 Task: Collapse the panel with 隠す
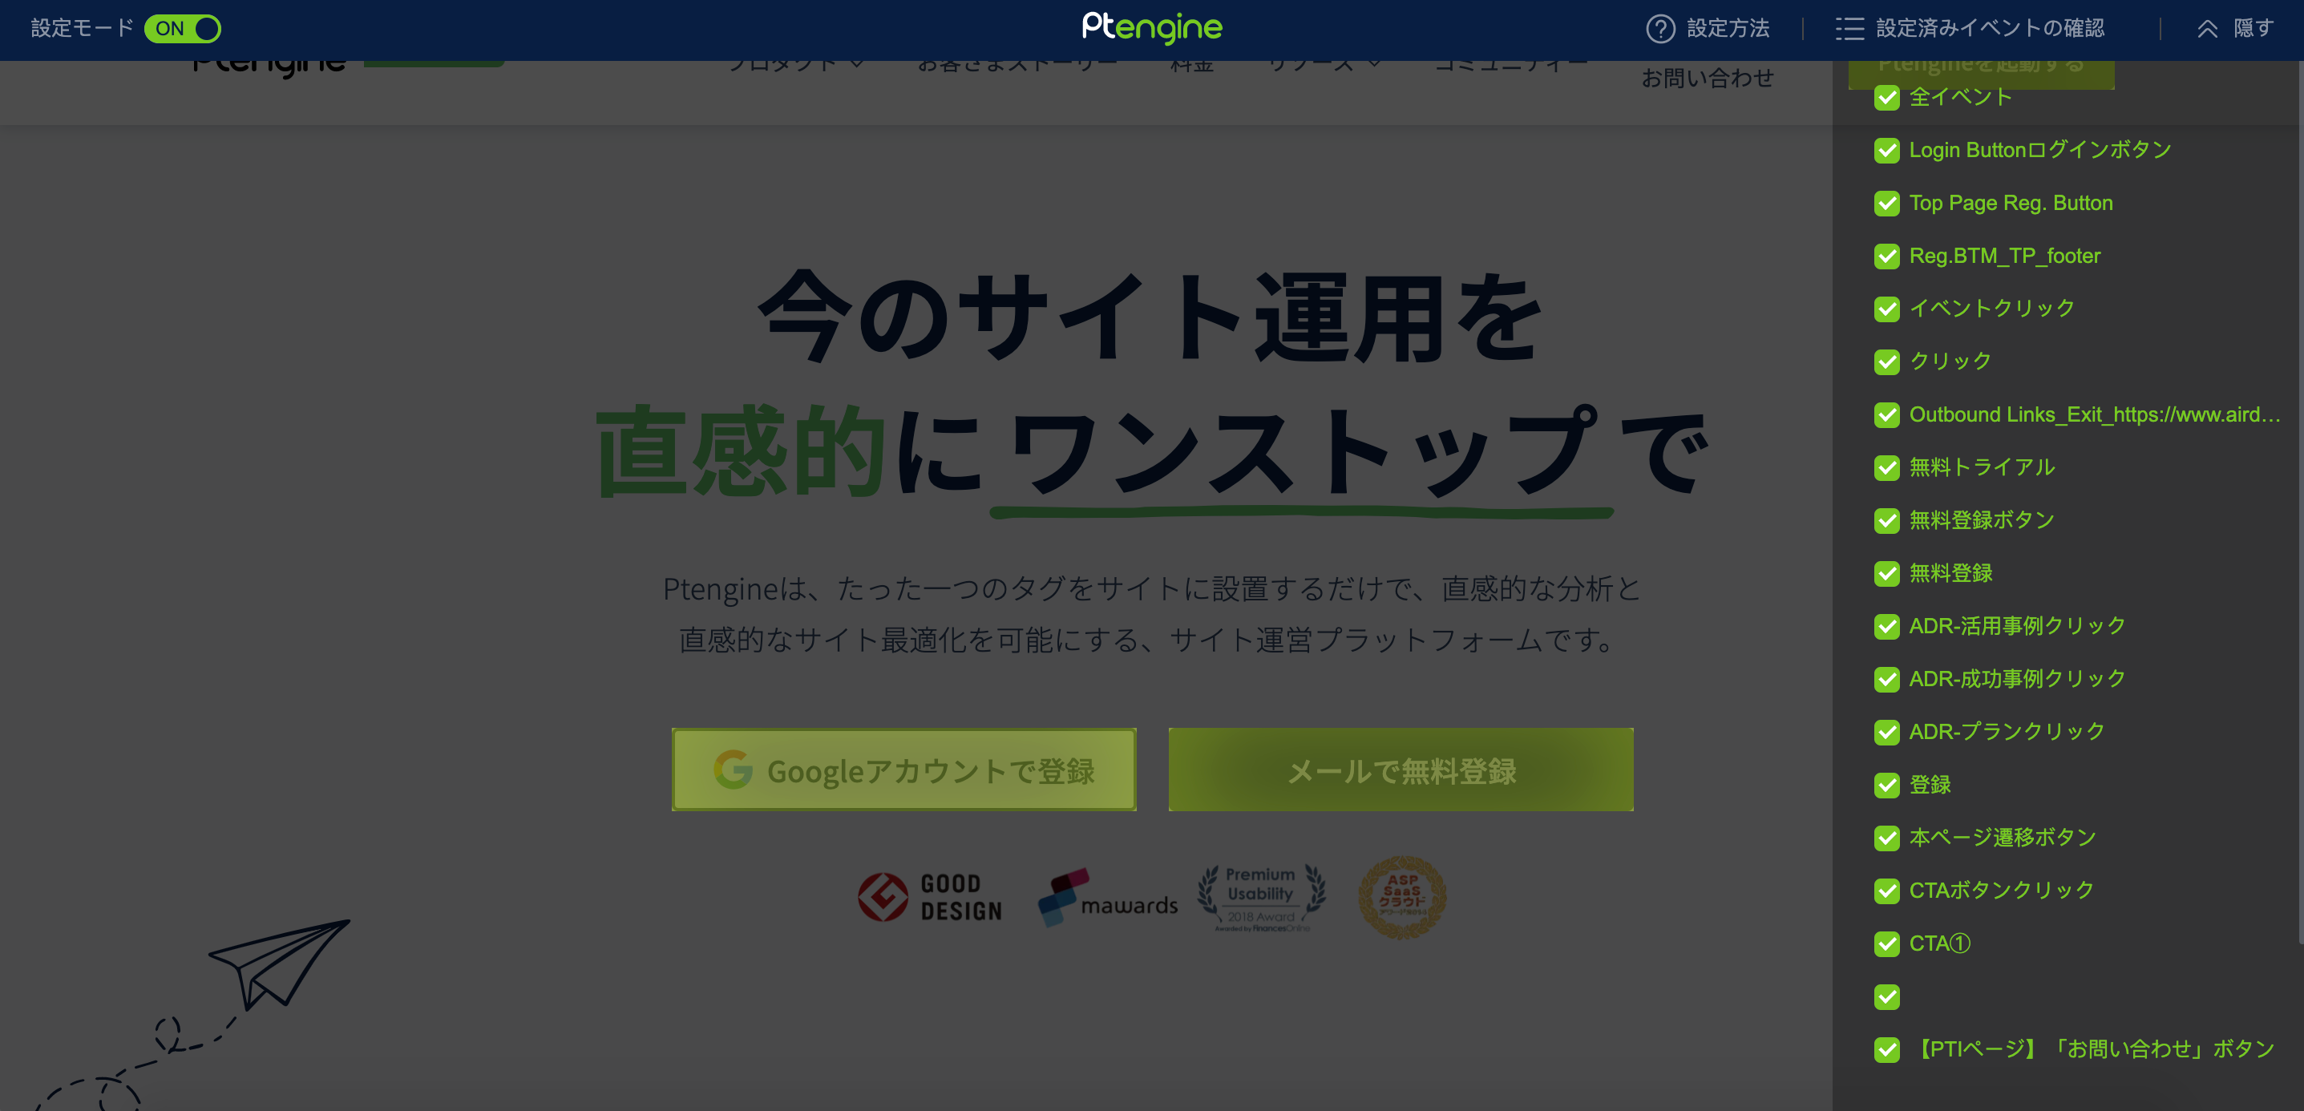point(2252,29)
